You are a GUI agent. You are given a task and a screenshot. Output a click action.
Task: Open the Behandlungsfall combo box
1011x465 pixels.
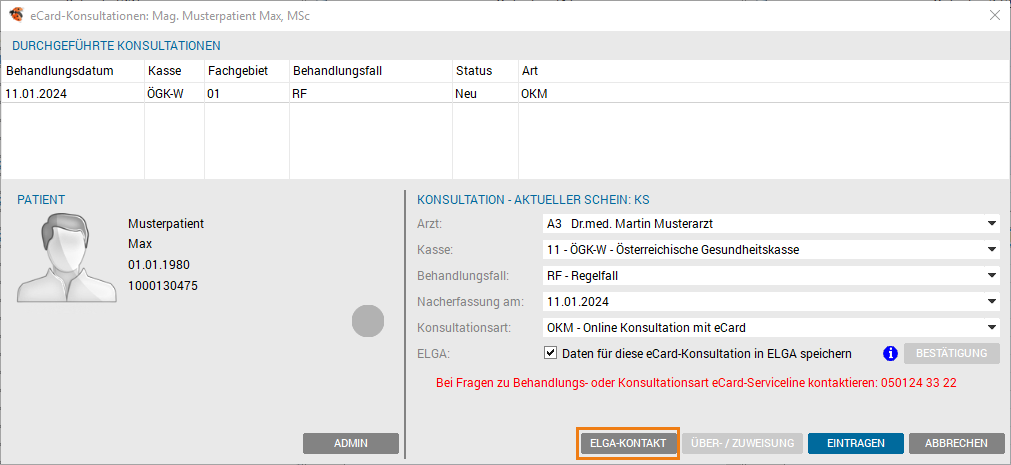[x=771, y=275]
